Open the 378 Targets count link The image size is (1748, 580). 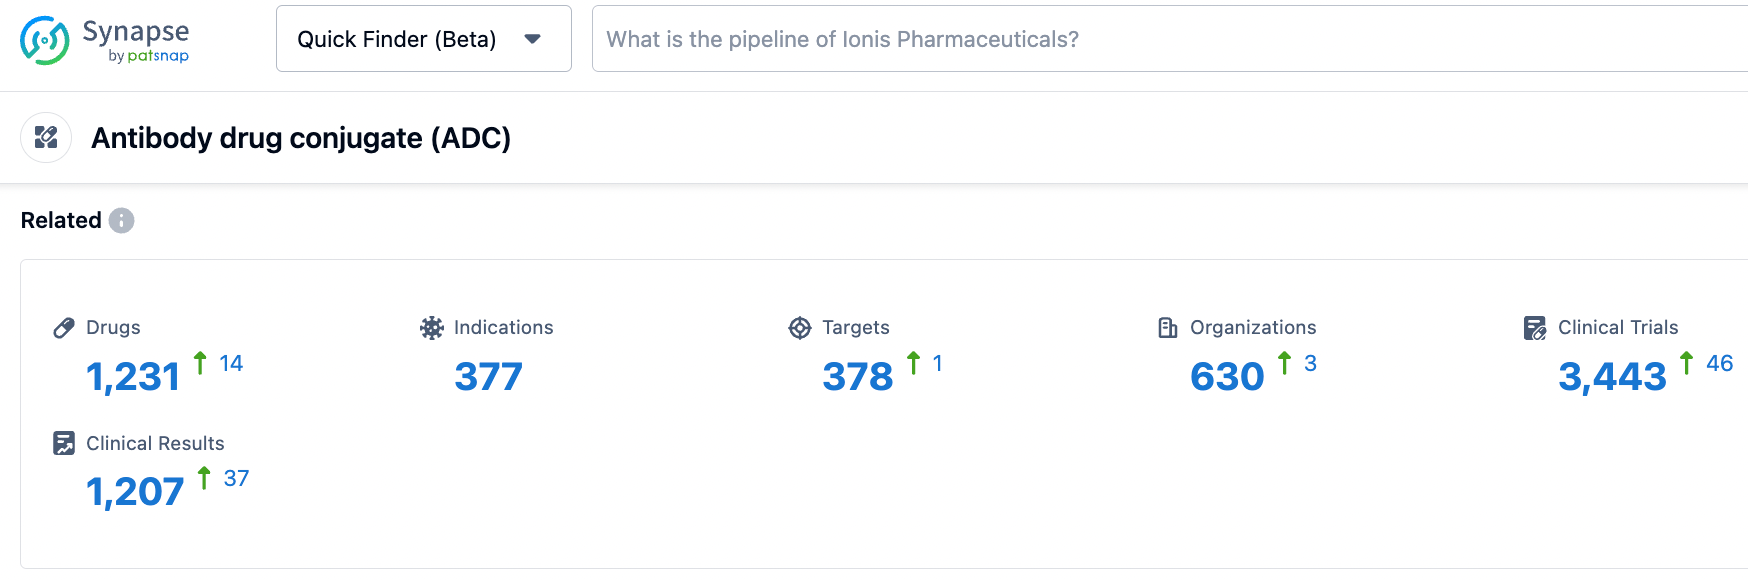857,377
